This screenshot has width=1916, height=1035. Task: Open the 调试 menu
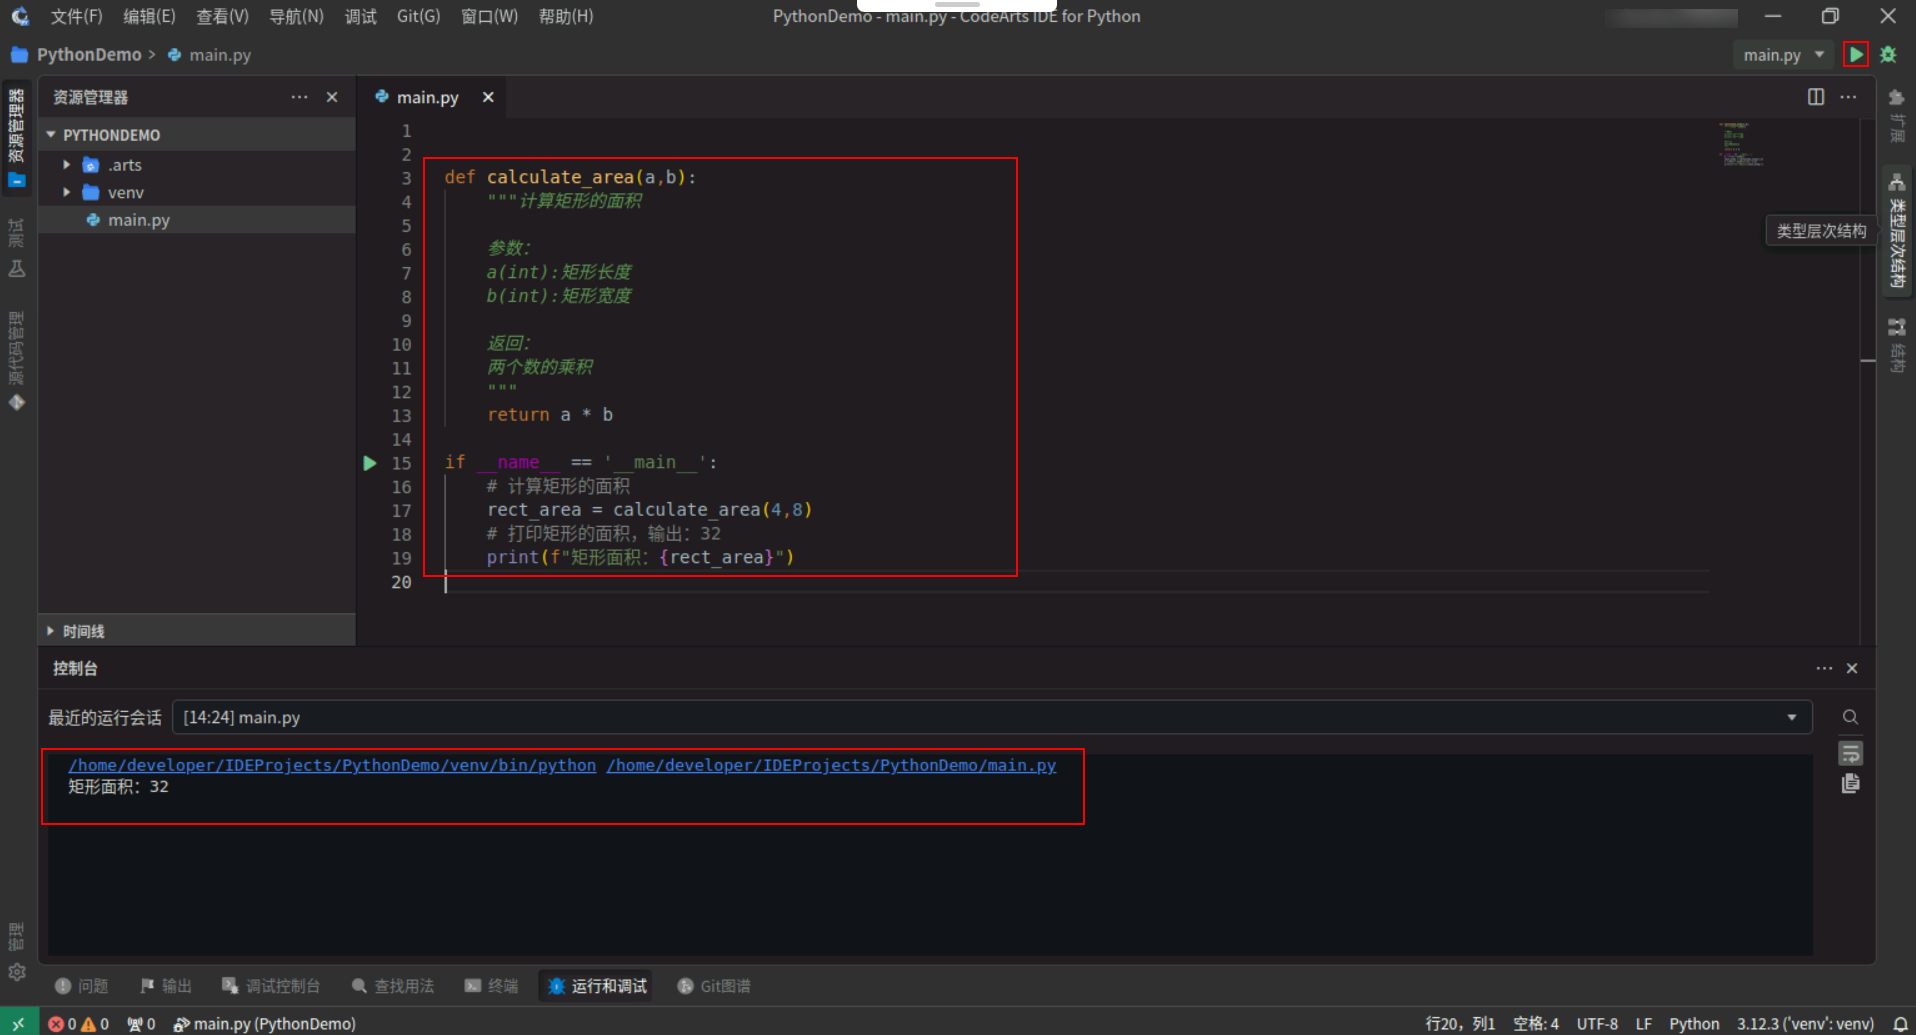(x=360, y=16)
